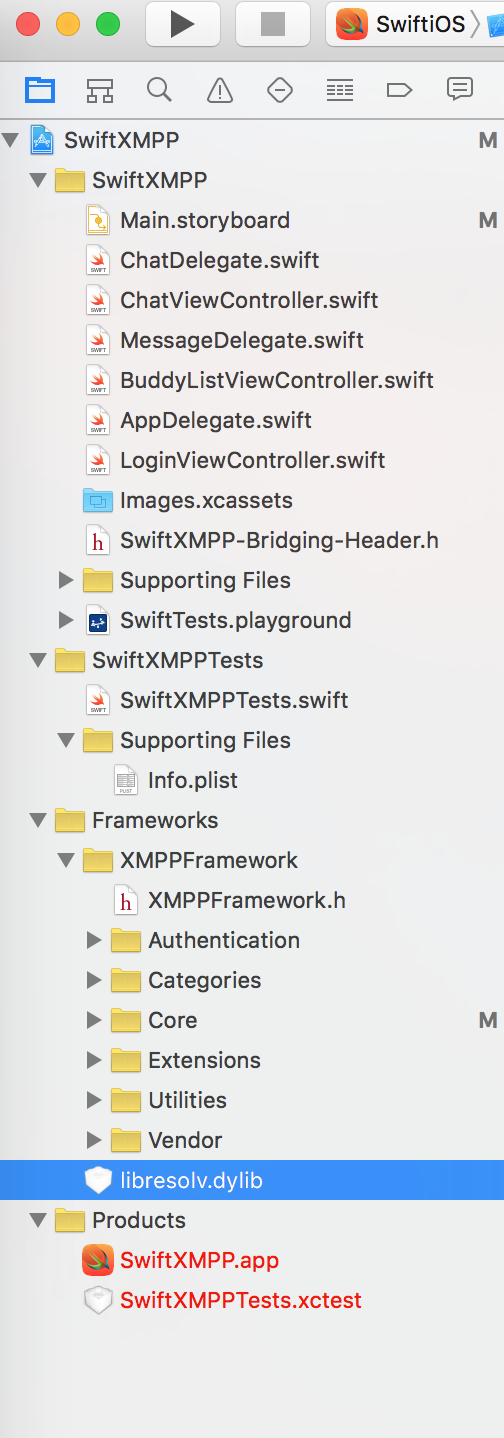
Task: Open ChatDelegate.swift
Action: coord(220,260)
